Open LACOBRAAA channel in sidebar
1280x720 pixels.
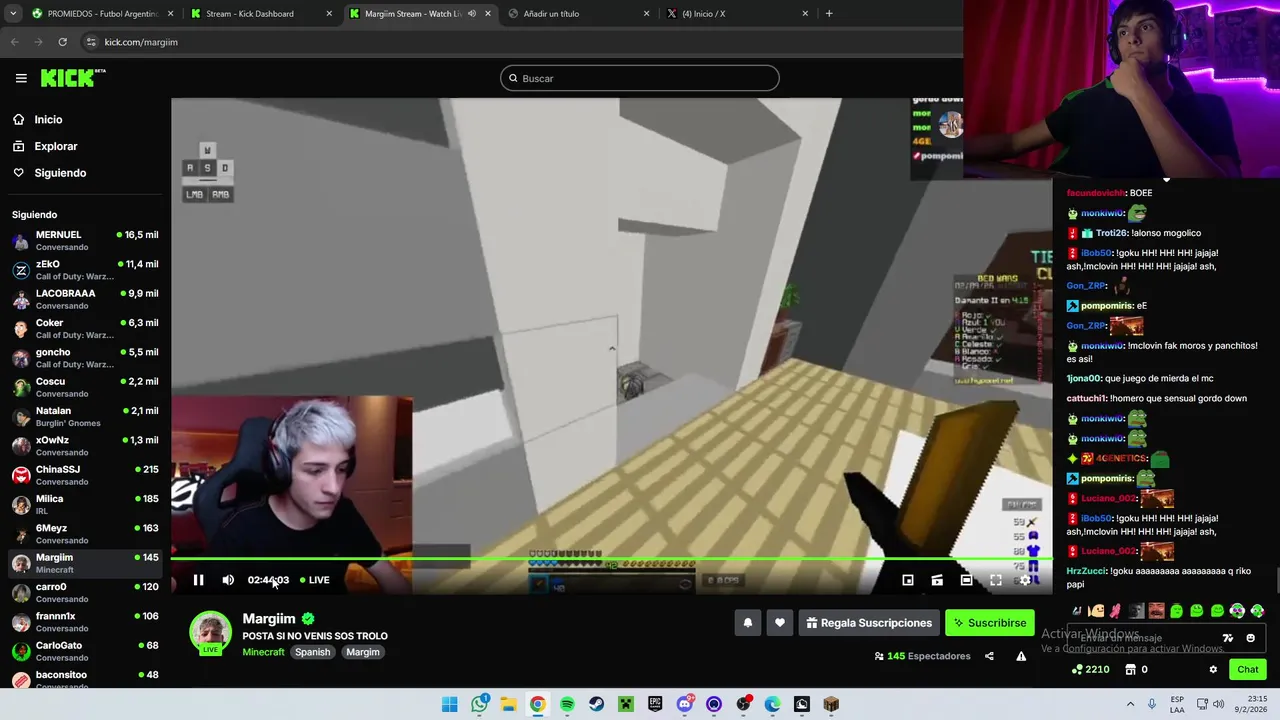point(85,299)
